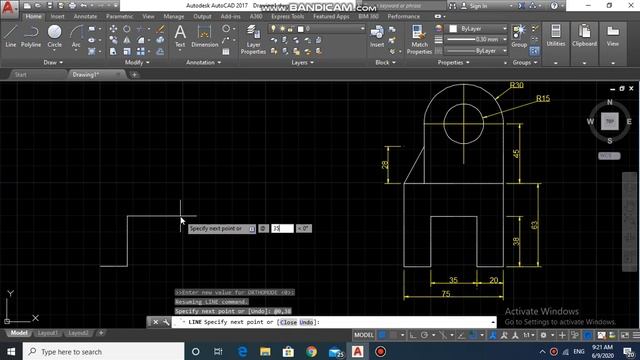Expand the Block panel
The image size is (640, 360).
point(385,62)
